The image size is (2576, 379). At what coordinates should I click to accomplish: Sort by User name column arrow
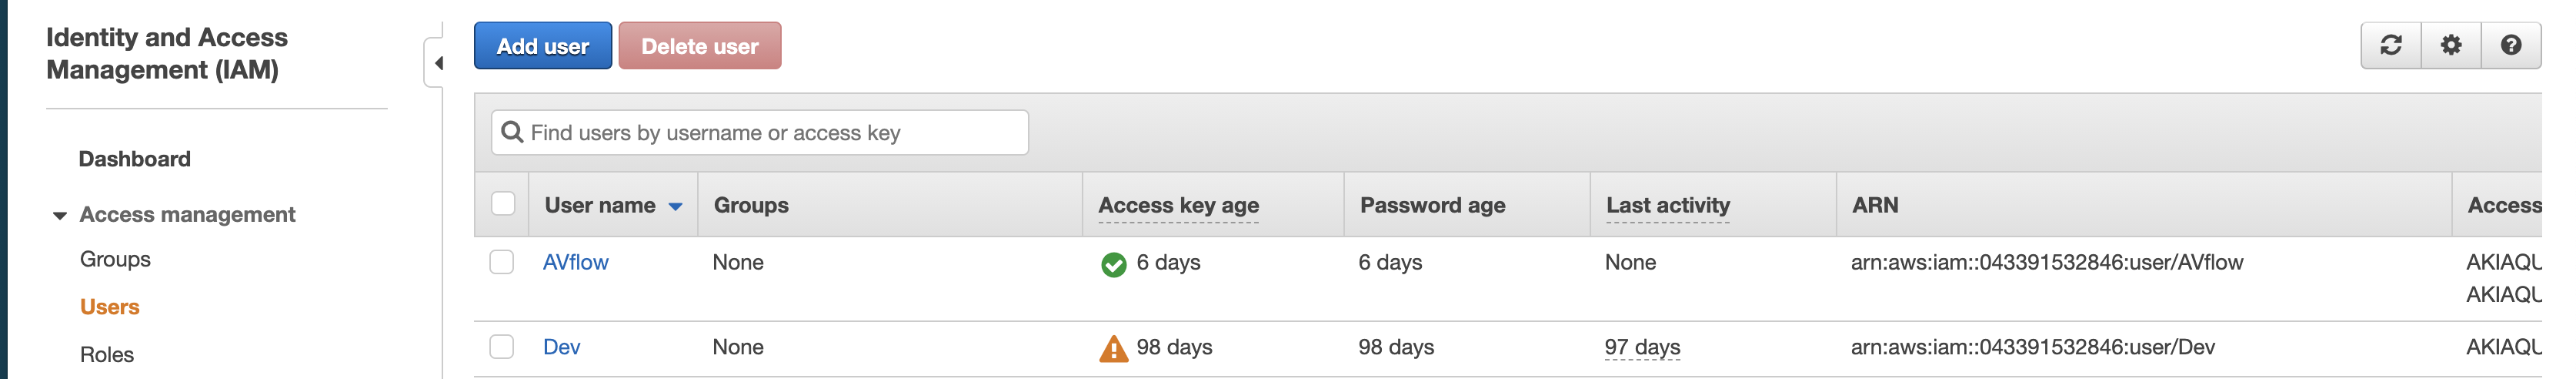click(676, 207)
